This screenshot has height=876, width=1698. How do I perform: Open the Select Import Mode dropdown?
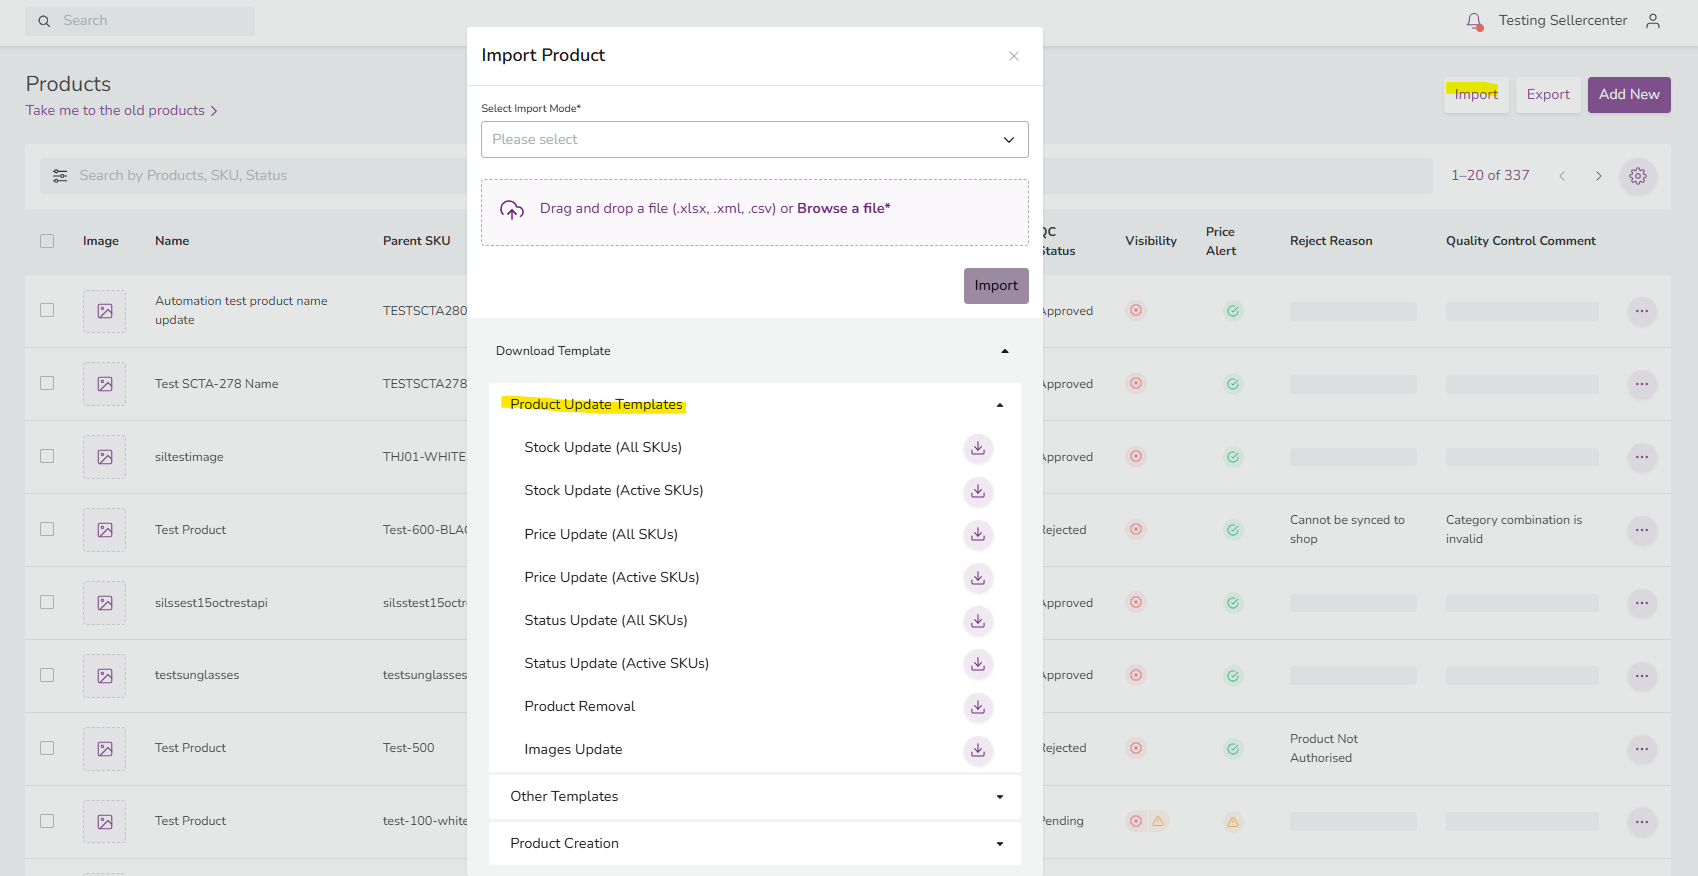pyautogui.click(x=755, y=140)
